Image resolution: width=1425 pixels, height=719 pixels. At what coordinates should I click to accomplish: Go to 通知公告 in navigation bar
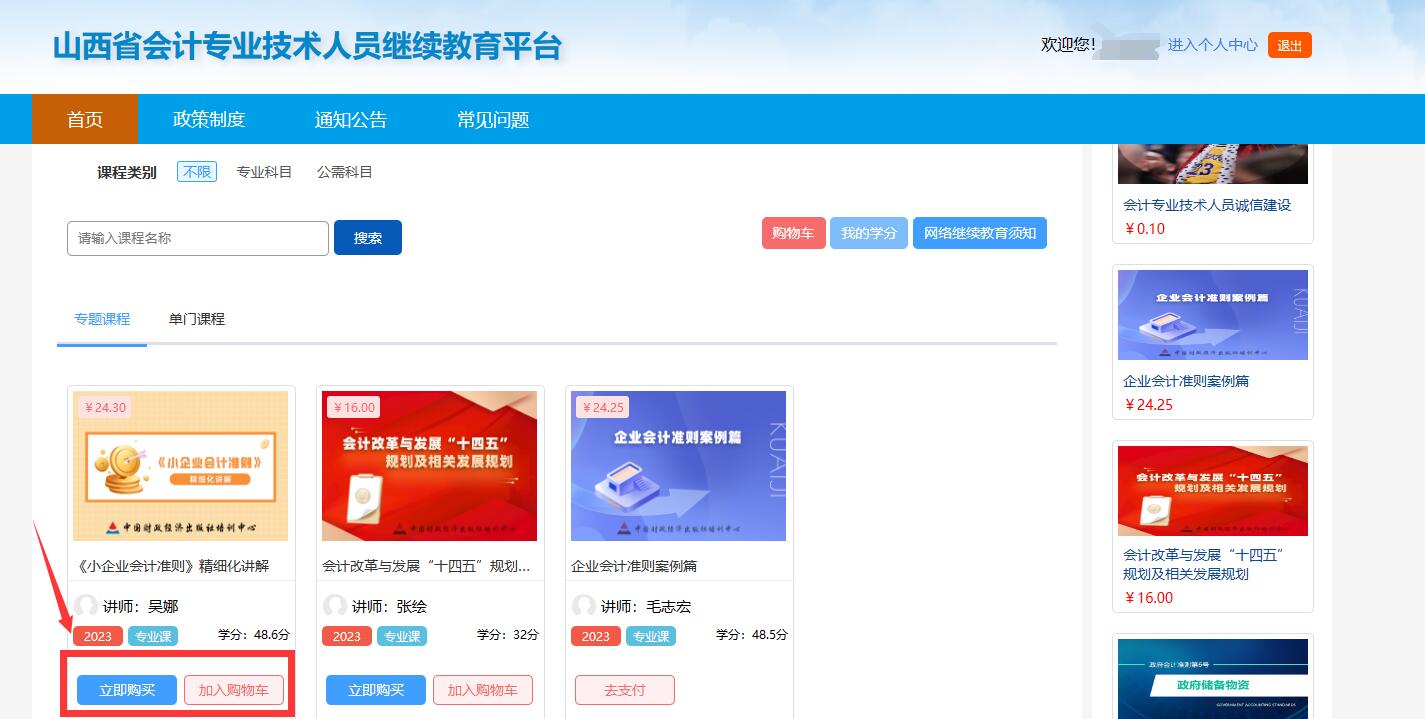[351, 120]
